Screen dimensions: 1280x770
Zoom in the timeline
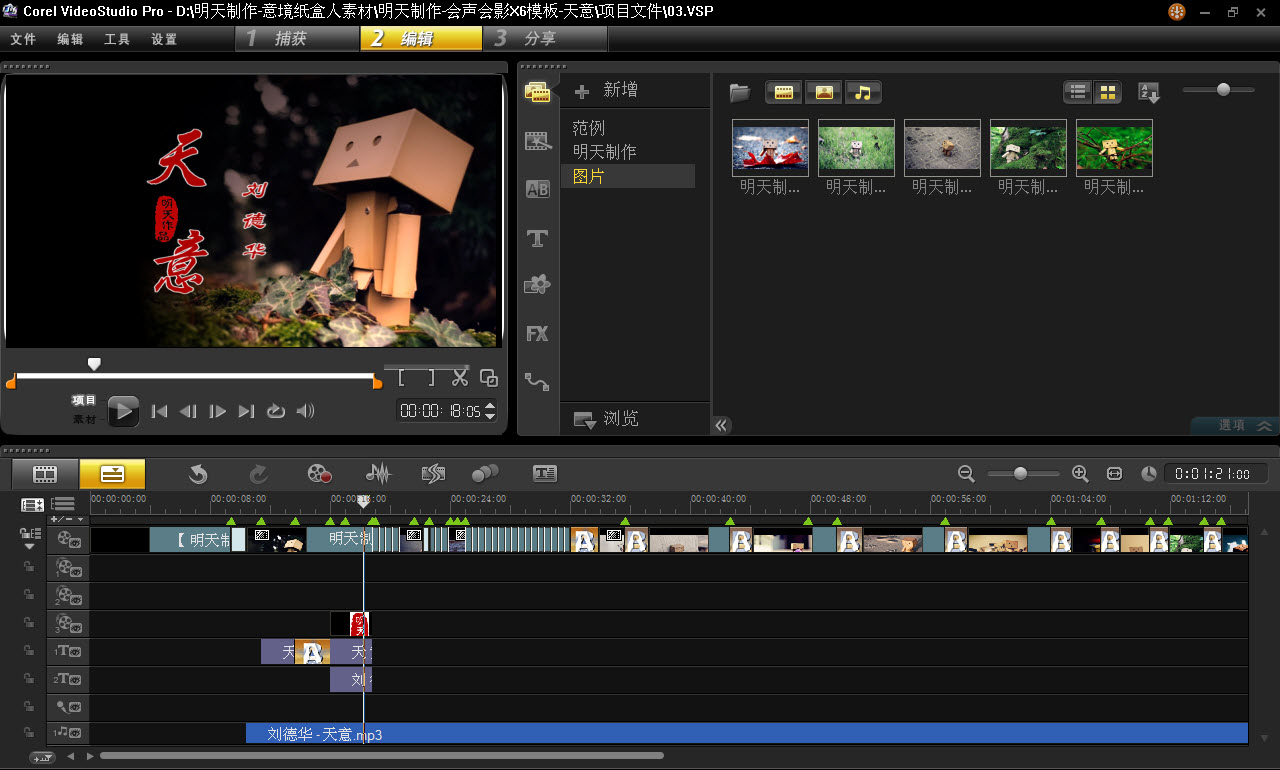click(x=1080, y=474)
